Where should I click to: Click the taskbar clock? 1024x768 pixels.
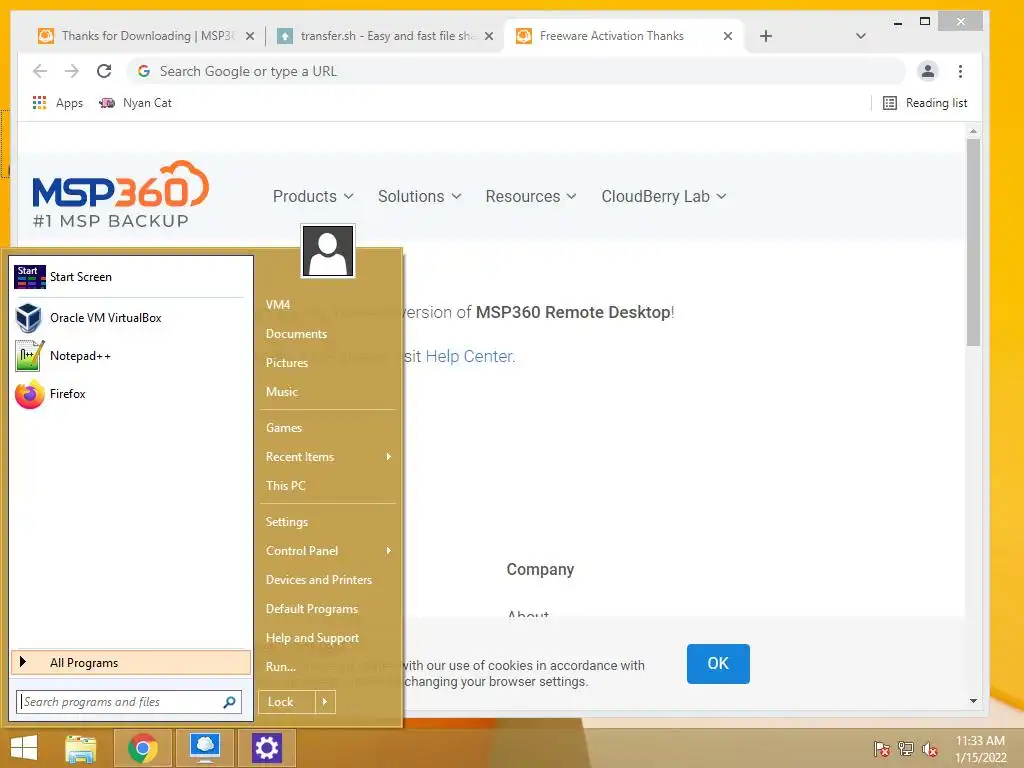(980, 749)
